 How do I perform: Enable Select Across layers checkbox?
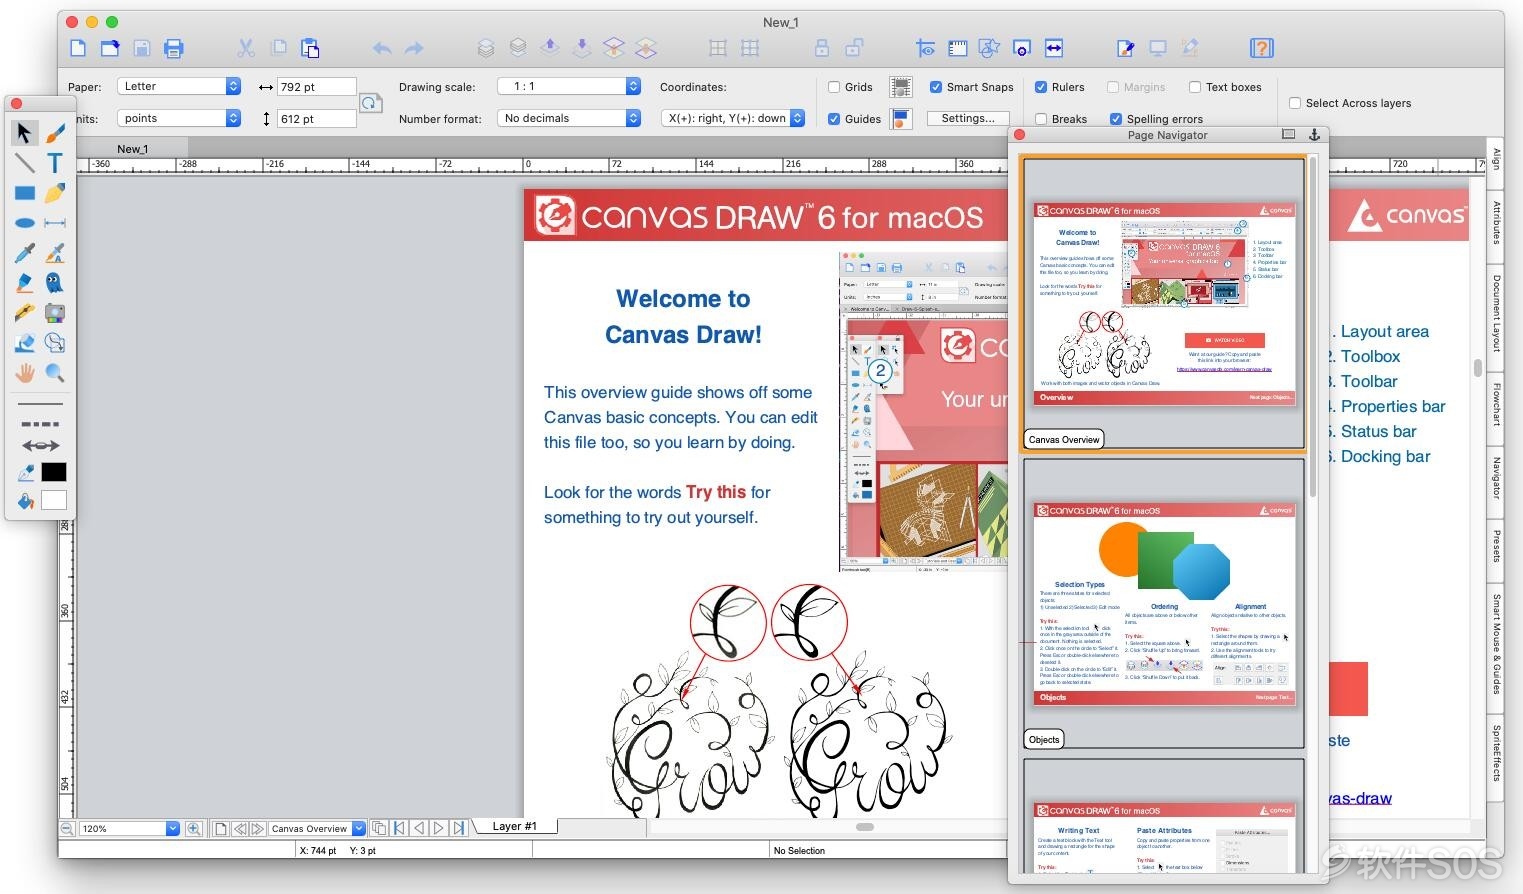click(1295, 103)
